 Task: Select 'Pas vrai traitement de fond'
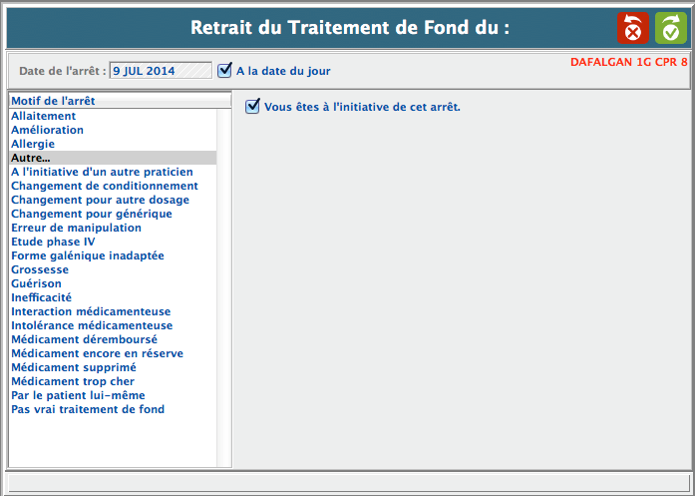coord(88,410)
